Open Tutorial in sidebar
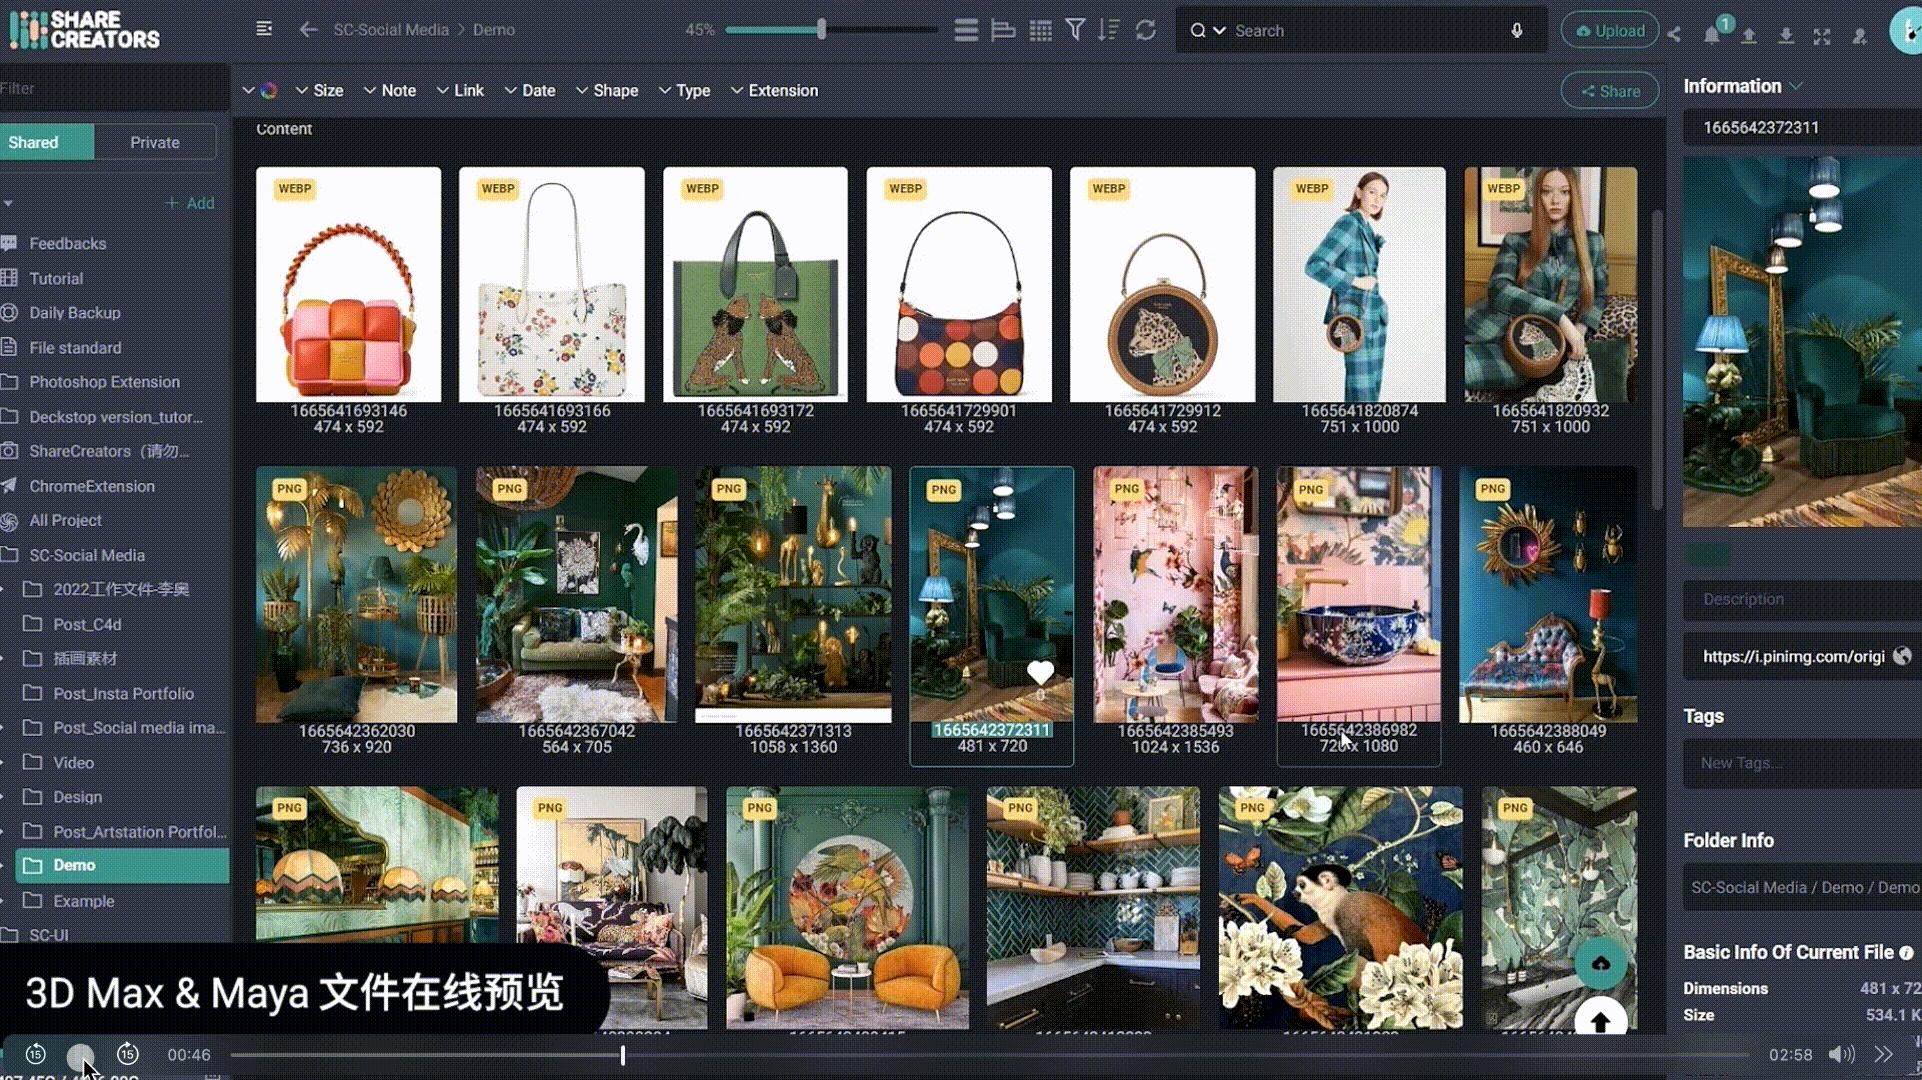This screenshot has height=1080, width=1922. click(56, 278)
